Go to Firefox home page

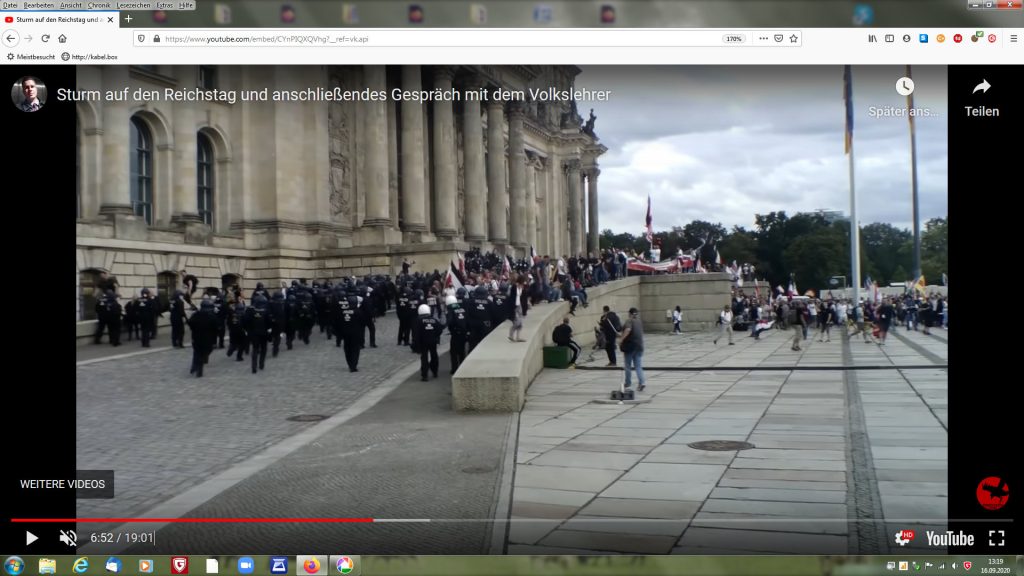coord(62,38)
